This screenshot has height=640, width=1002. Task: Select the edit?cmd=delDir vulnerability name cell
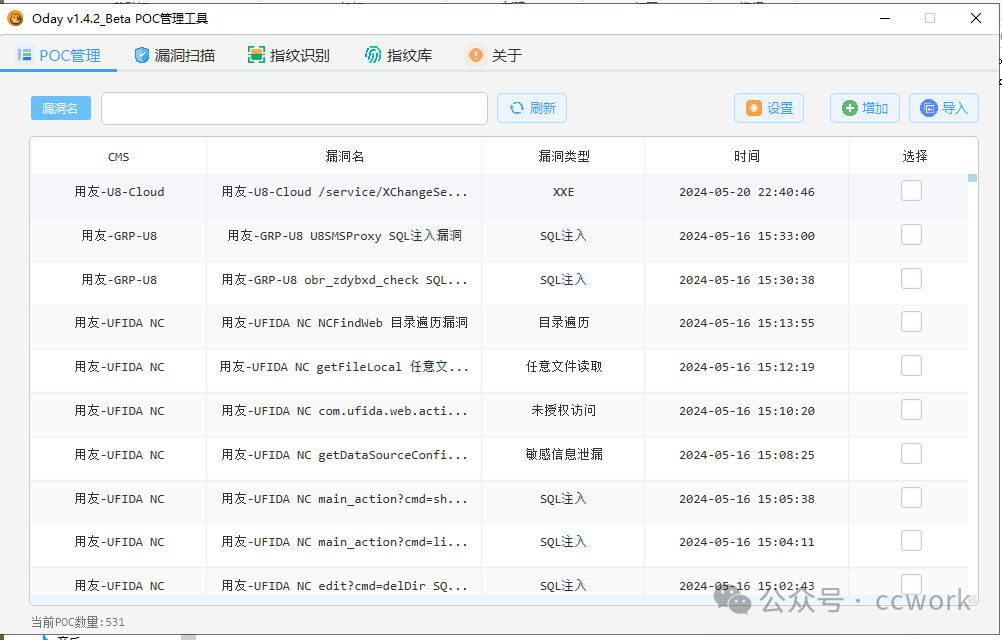(x=344, y=583)
